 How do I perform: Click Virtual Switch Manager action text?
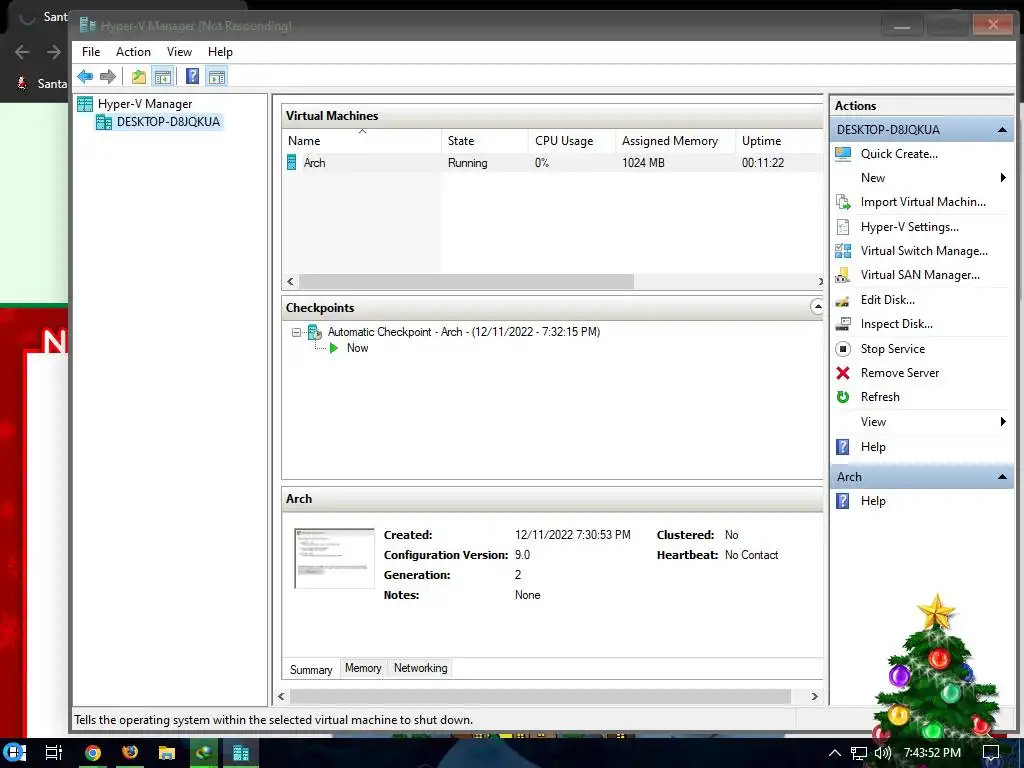(924, 251)
